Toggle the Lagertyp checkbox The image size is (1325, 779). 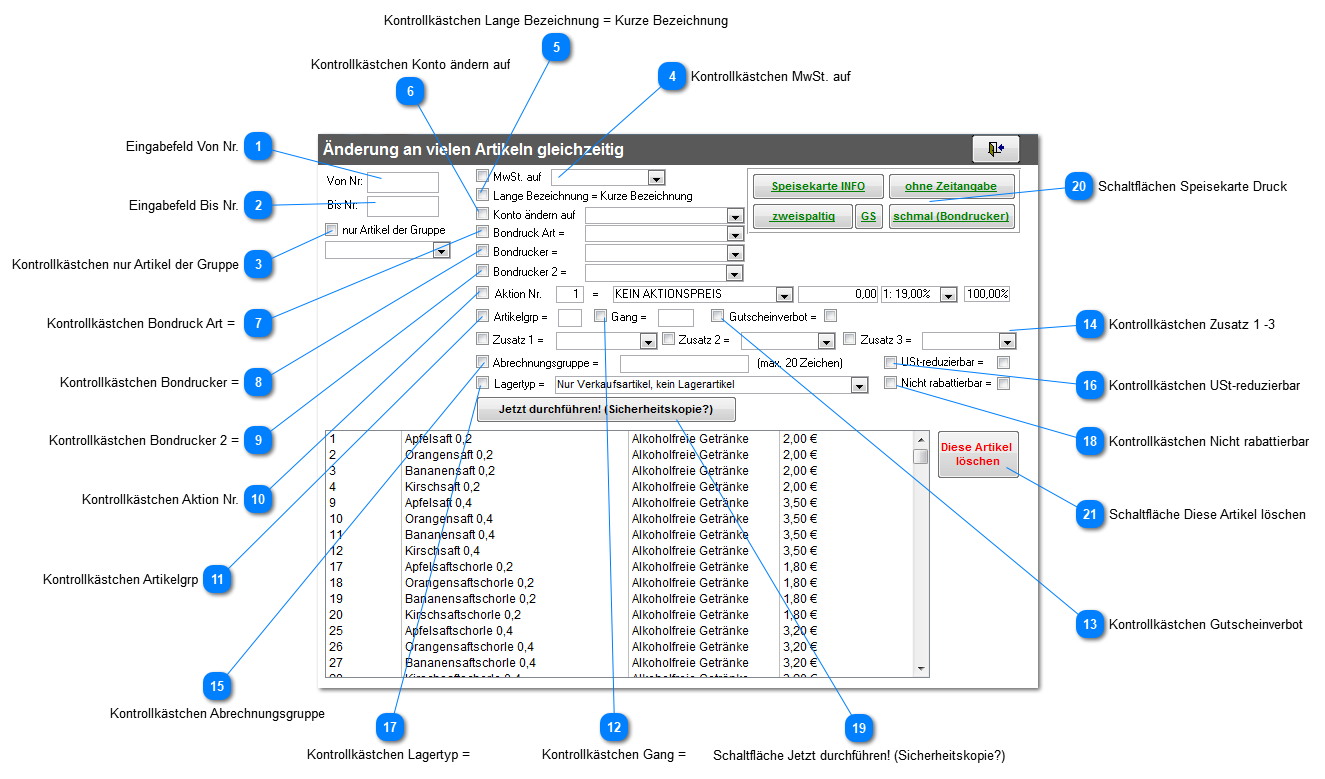coord(483,383)
